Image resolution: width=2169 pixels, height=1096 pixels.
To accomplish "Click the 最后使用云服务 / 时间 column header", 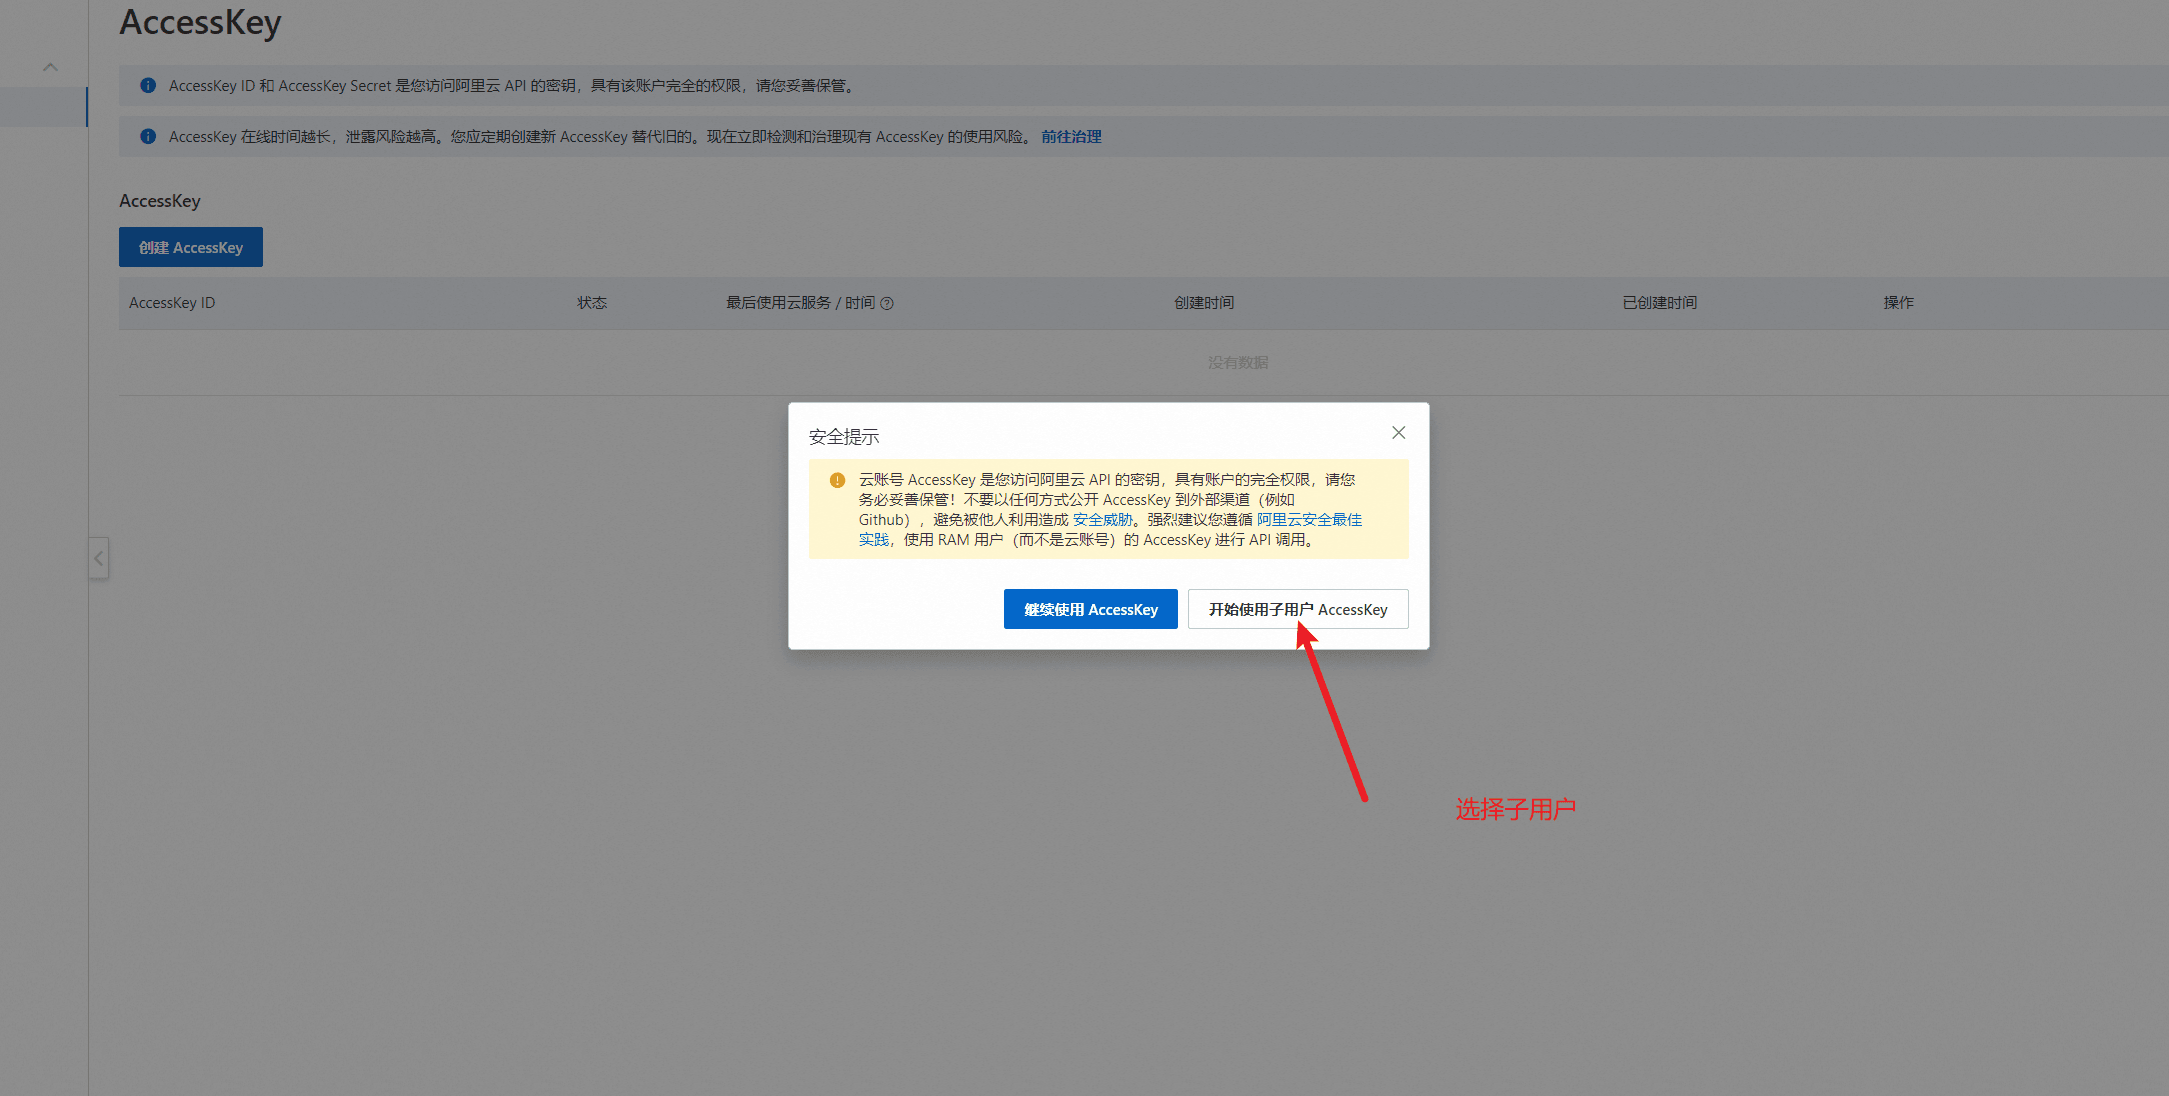I will (799, 303).
